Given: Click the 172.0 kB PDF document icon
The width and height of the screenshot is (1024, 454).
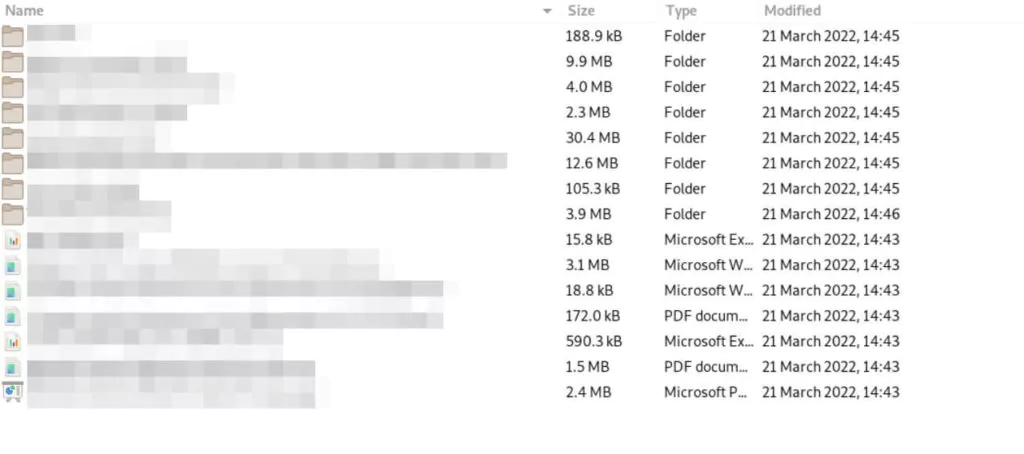Looking at the screenshot, I should (12, 316).
